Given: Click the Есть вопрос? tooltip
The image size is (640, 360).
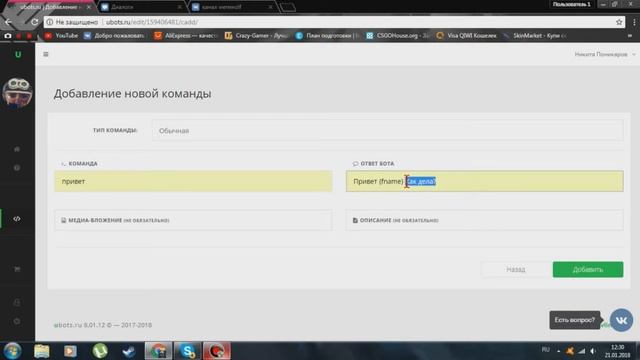Looking at the screenshot, I should tap(575, 320).
